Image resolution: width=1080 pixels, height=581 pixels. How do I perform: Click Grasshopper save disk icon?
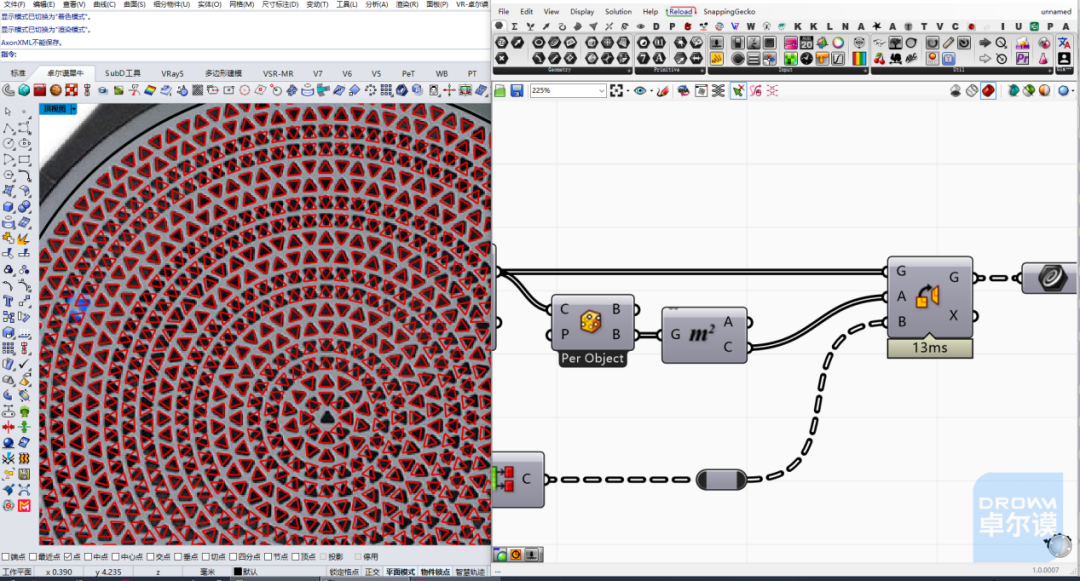coord(517,90)
